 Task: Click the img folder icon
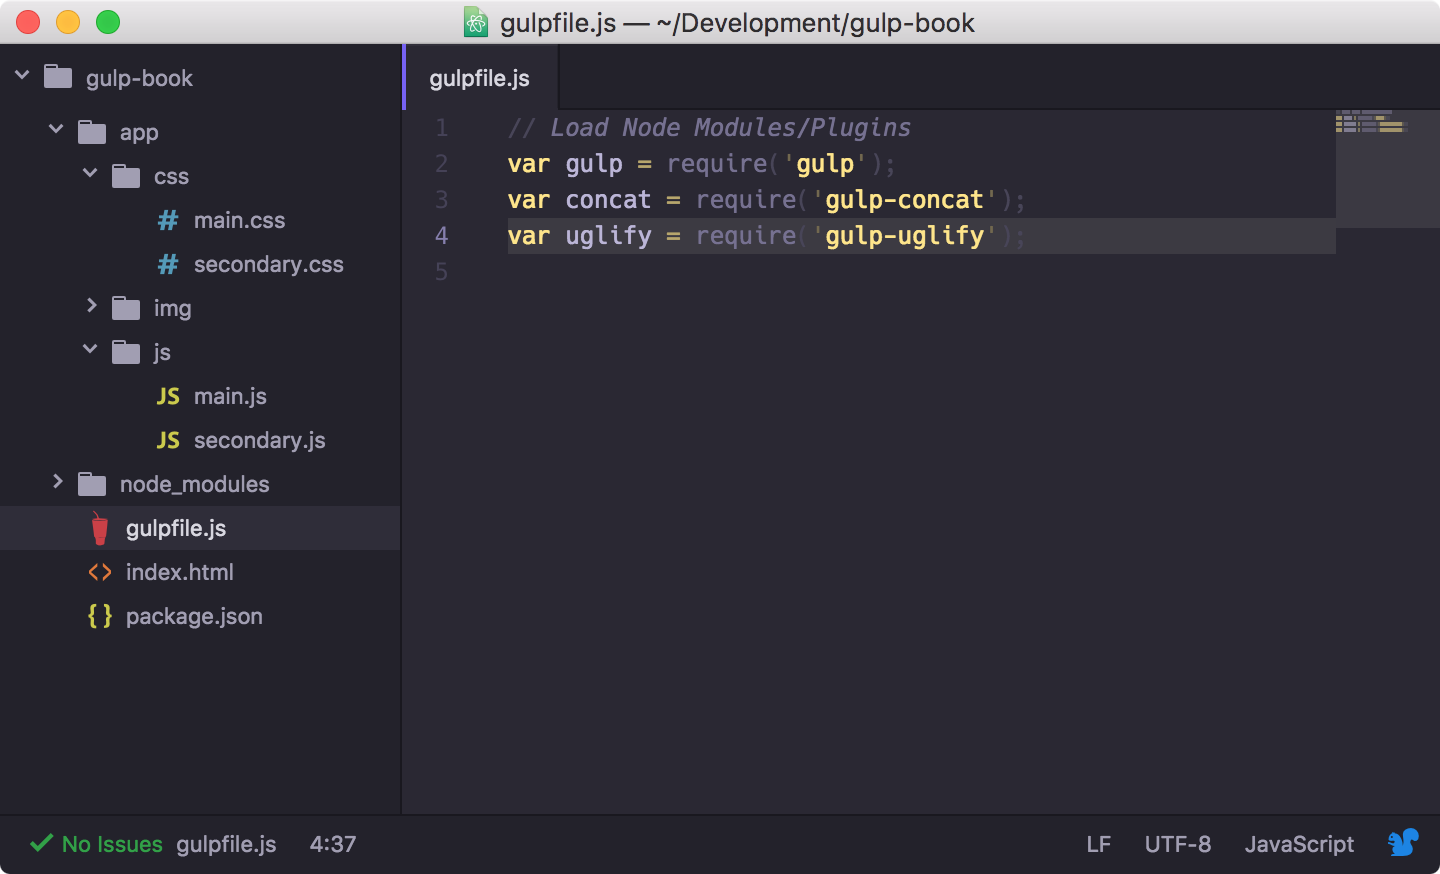tap(126, 308)
